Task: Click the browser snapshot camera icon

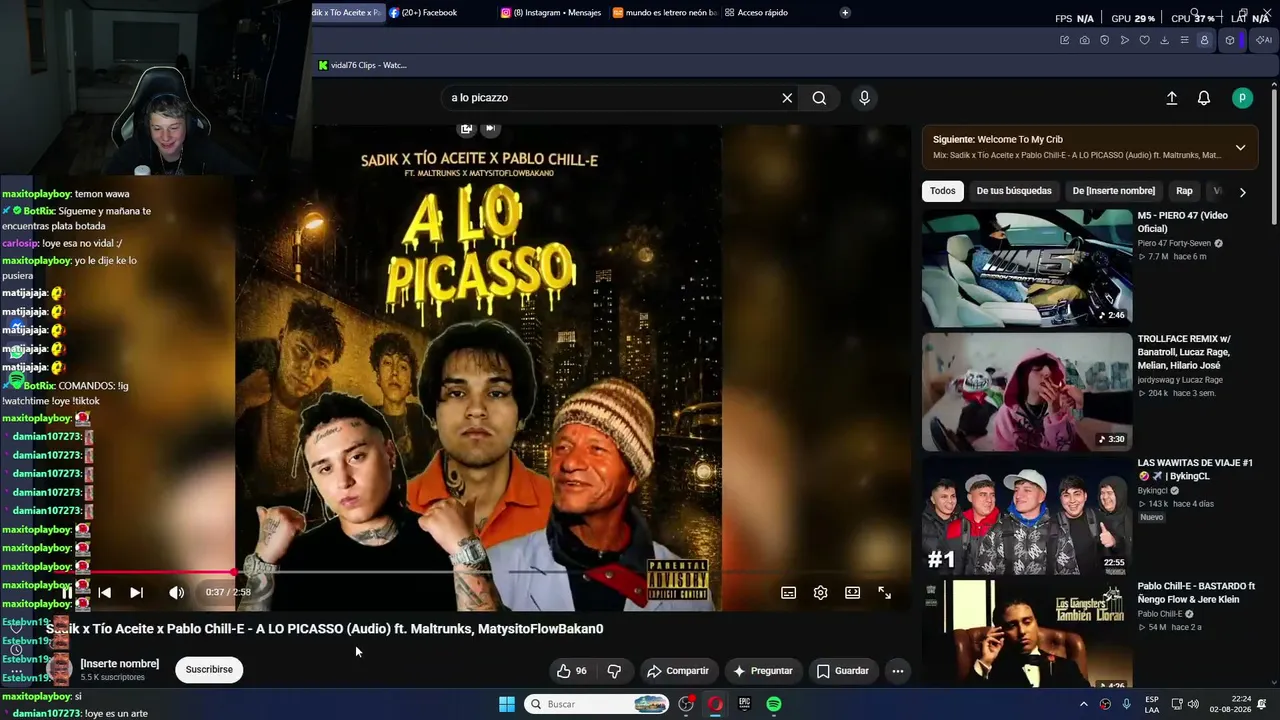Action: pos(1084,40)
